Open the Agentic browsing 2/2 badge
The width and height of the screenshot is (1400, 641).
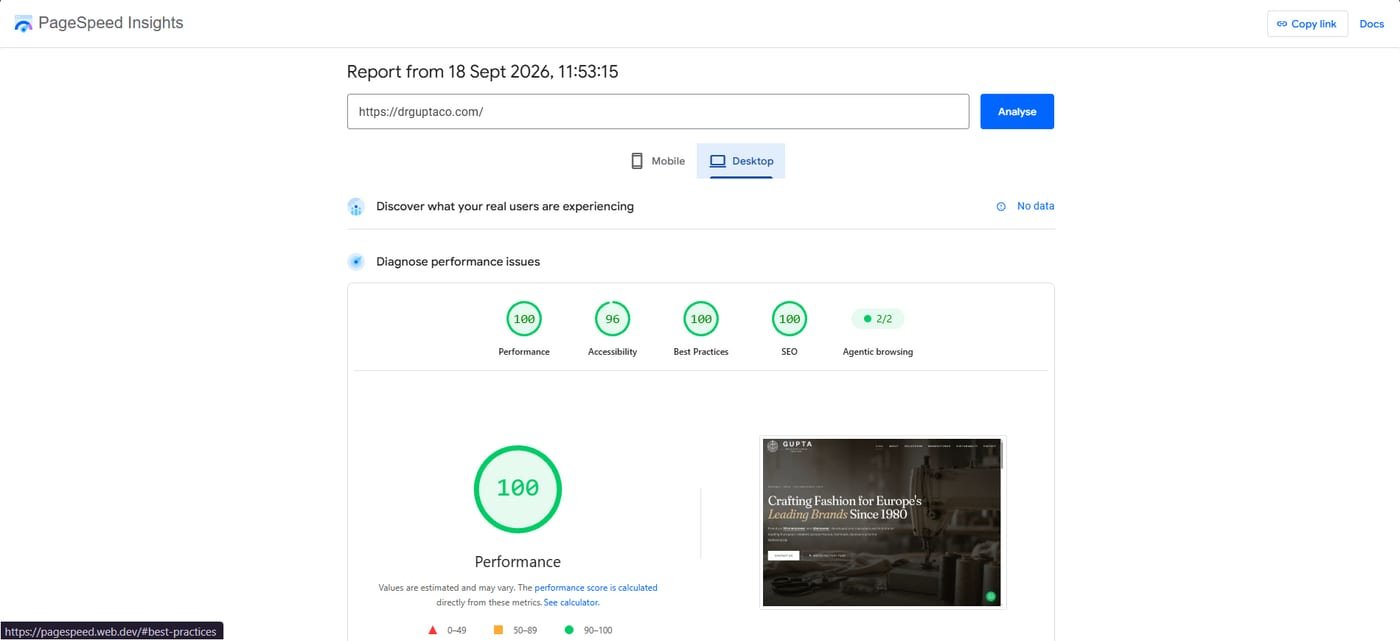coord(878,319)
